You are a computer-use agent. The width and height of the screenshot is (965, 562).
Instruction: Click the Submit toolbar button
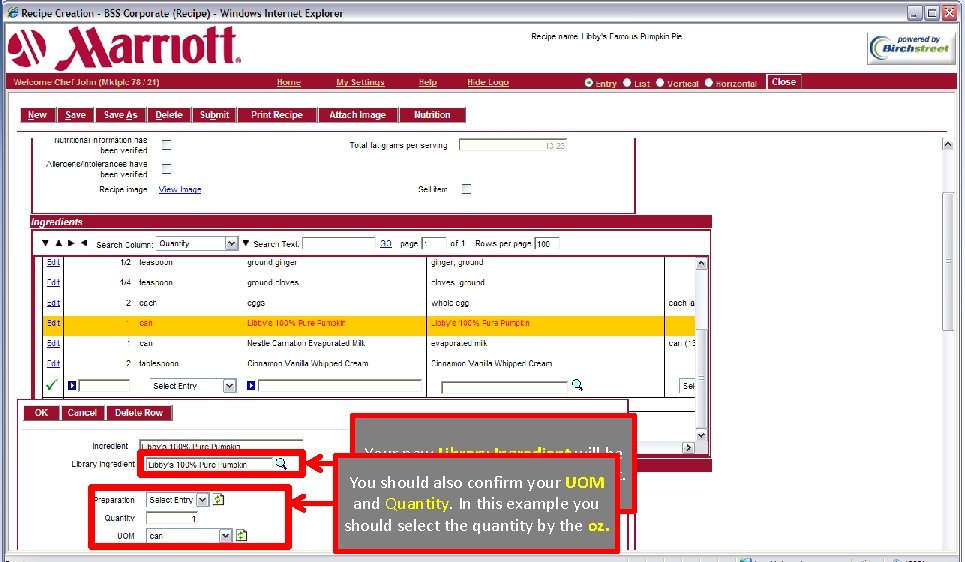214,115
